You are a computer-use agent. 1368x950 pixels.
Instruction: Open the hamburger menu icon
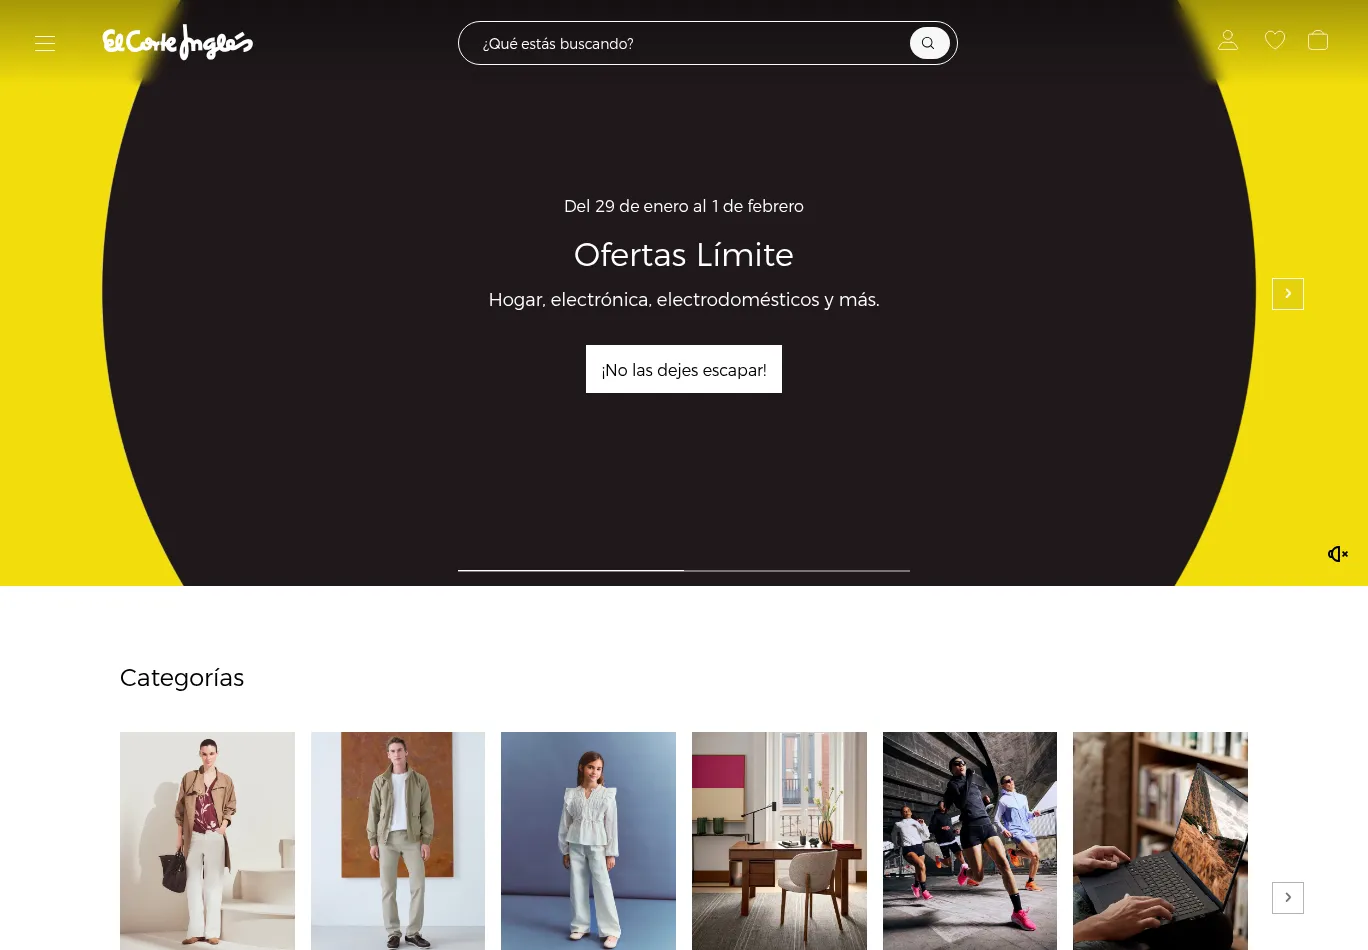(x=45, y=43)
